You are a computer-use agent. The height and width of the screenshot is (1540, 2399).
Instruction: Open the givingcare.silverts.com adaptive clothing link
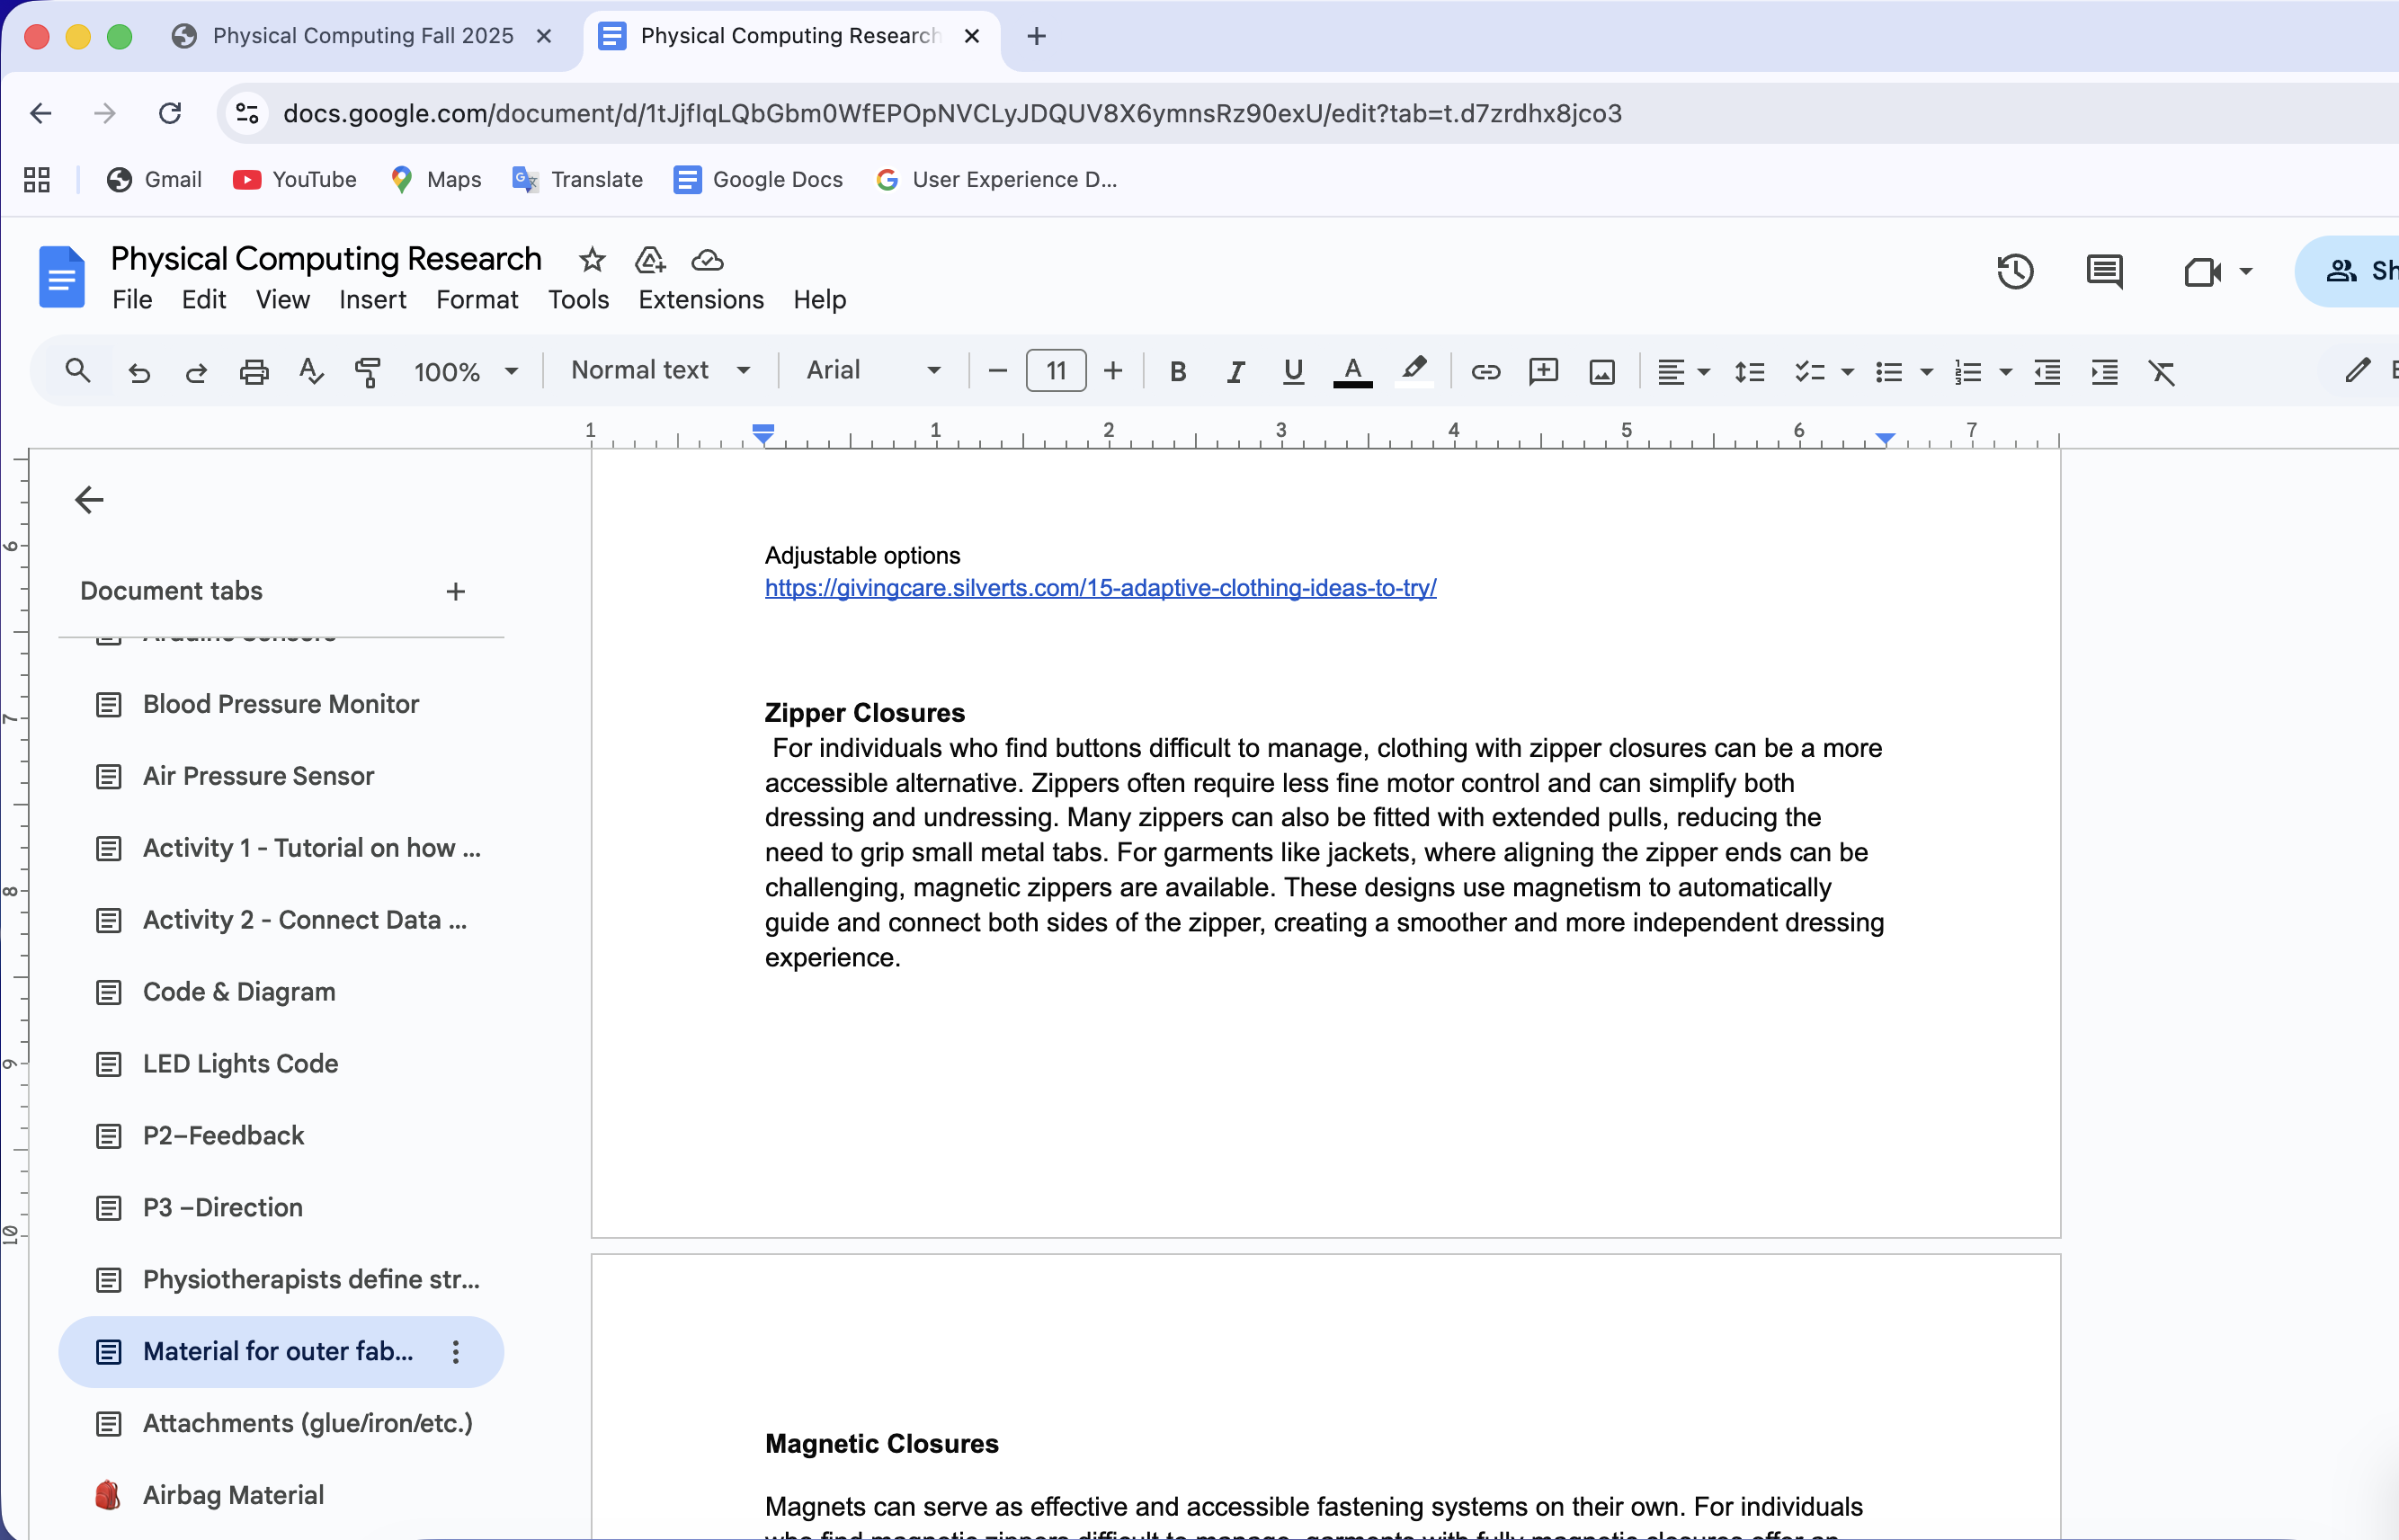(1100, 588)
